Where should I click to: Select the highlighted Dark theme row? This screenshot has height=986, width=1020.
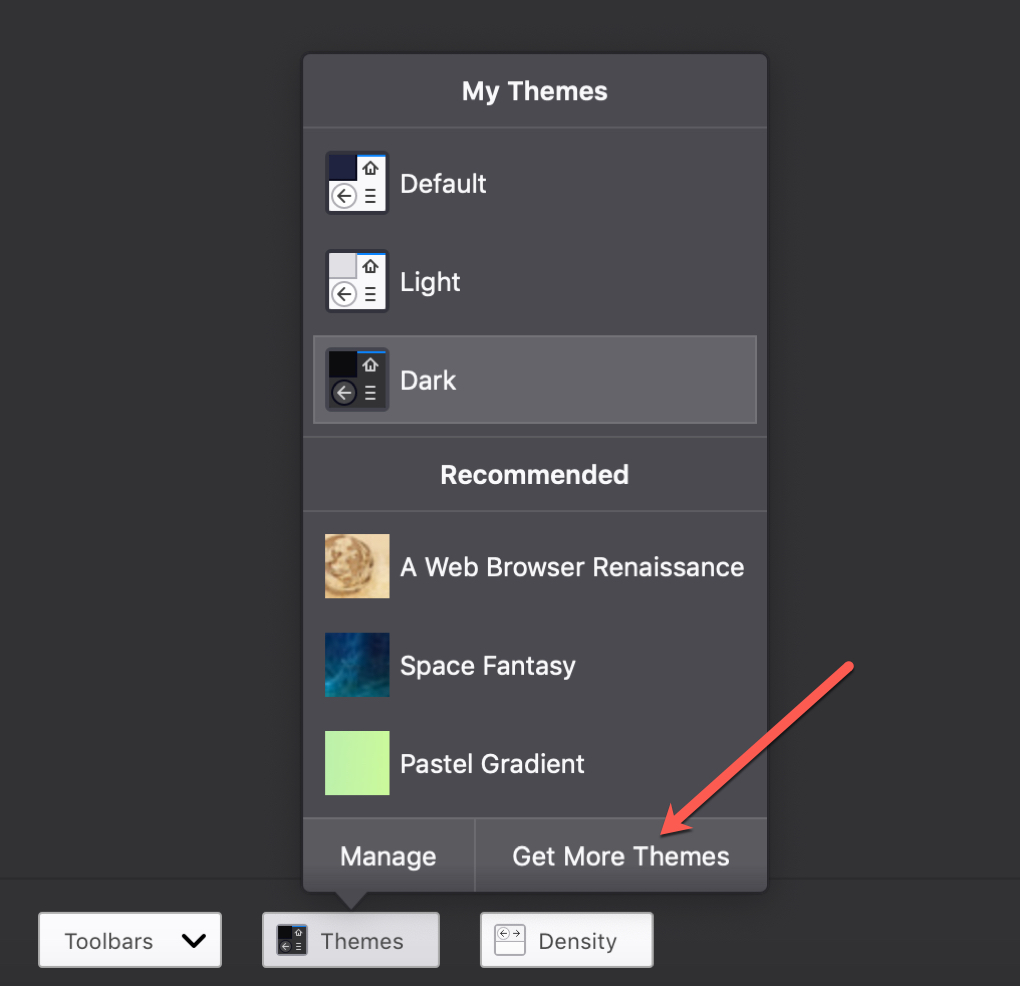(x=535, y=380)
